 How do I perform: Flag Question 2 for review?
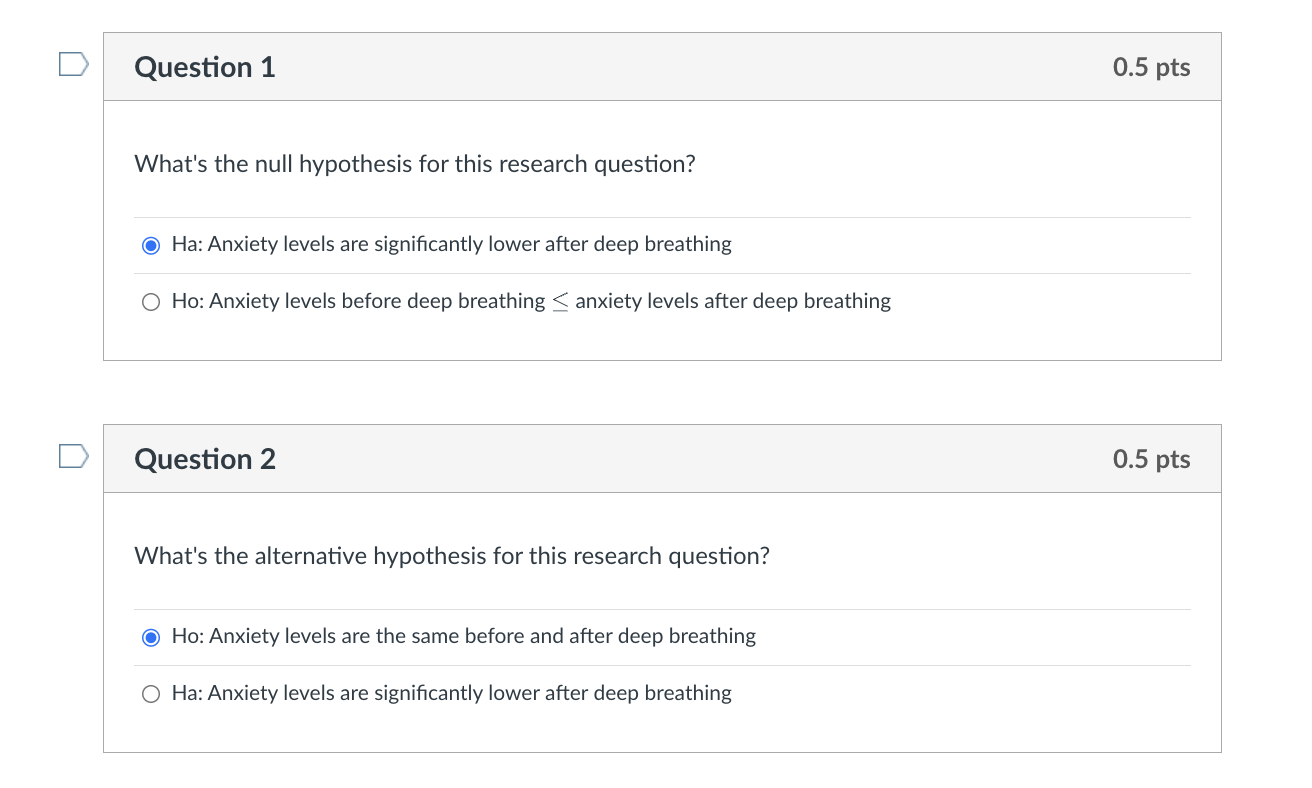73,458
